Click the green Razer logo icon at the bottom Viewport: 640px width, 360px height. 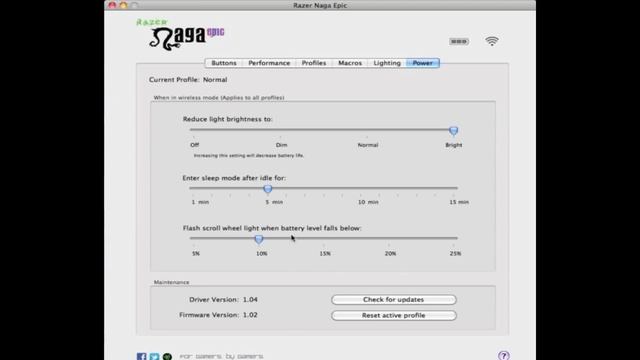[167, 356]
